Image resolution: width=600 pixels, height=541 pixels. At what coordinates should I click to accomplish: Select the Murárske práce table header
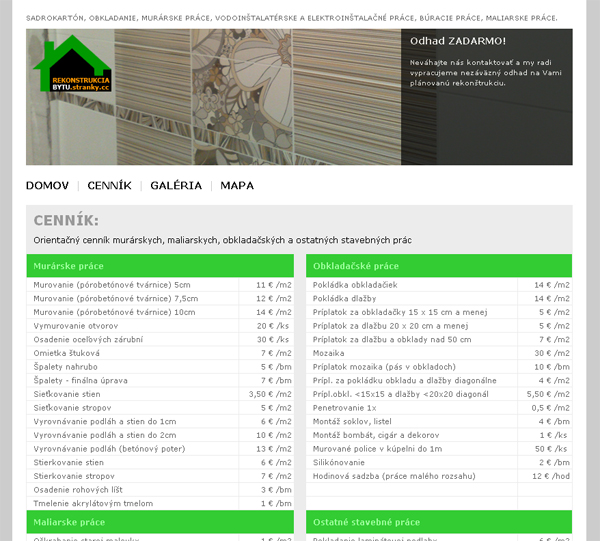point(160,266)
